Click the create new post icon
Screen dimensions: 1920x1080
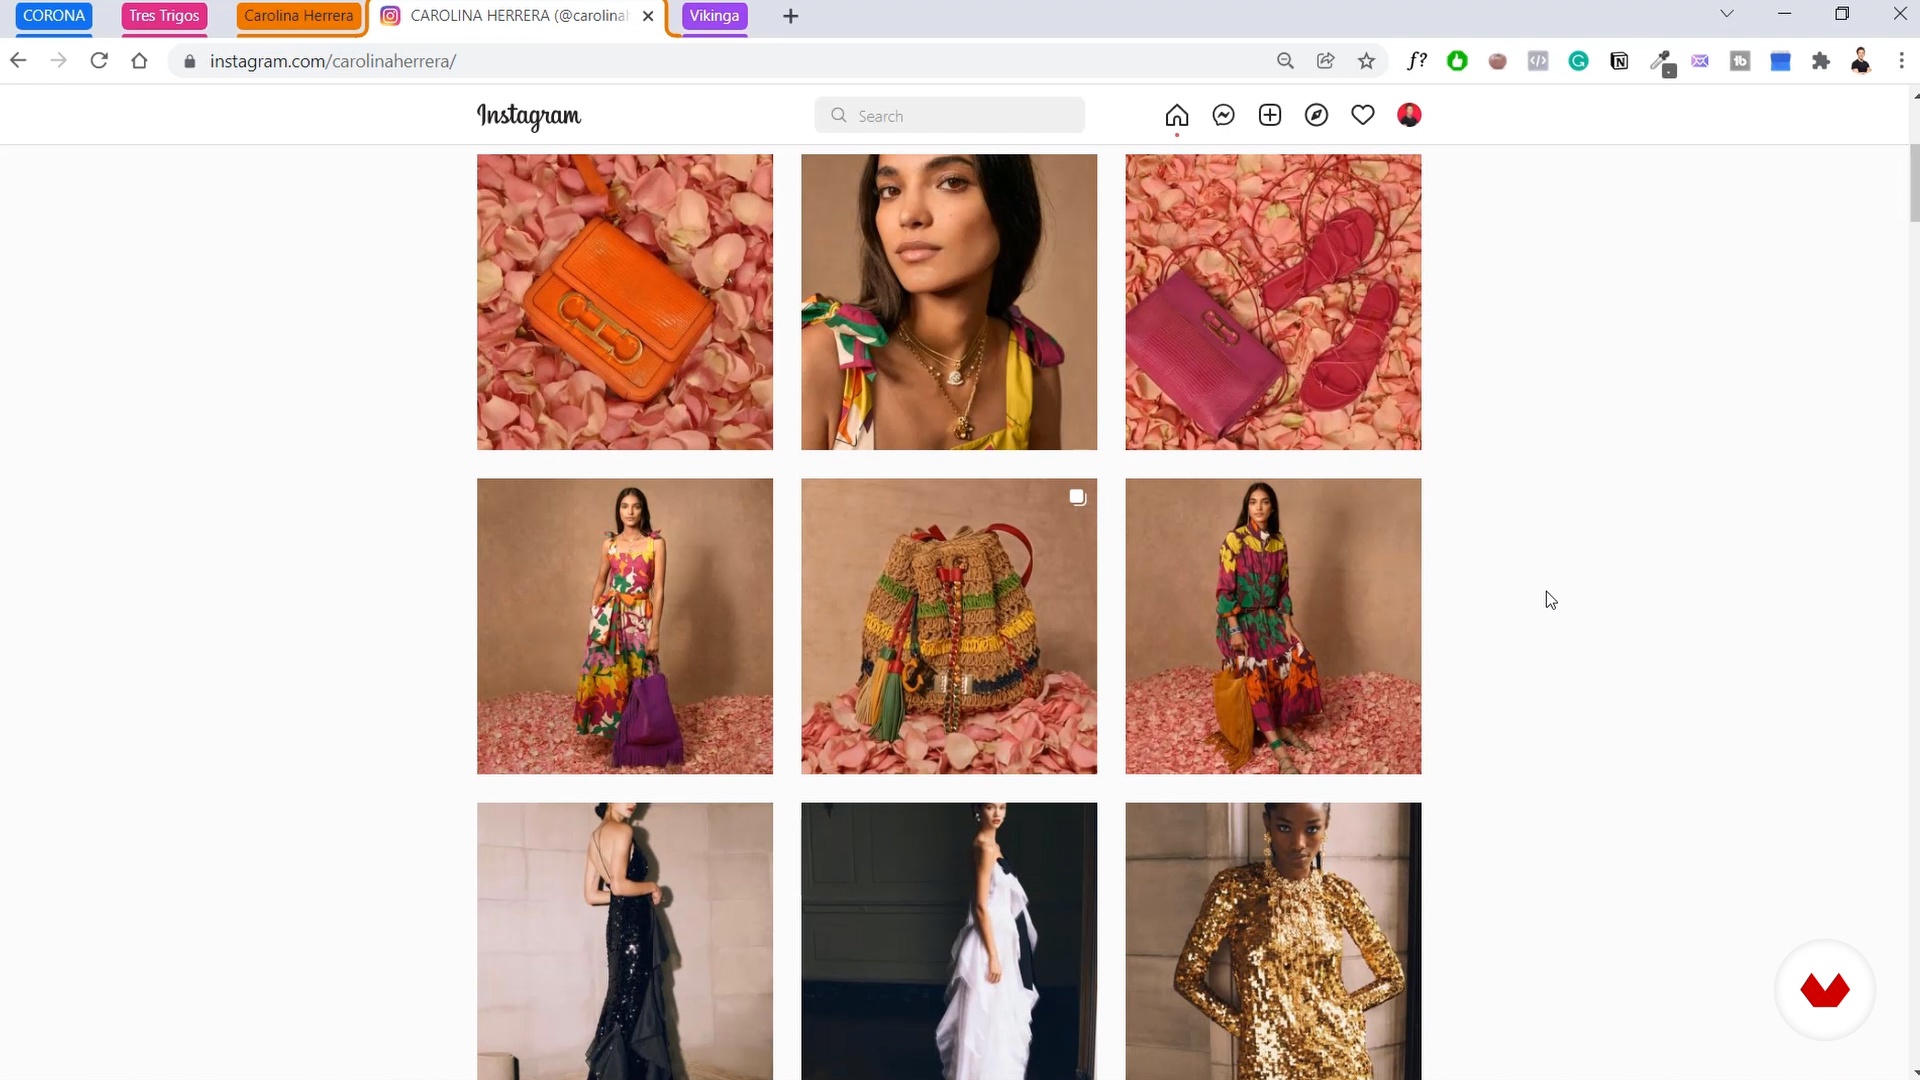coord(1270,115)
